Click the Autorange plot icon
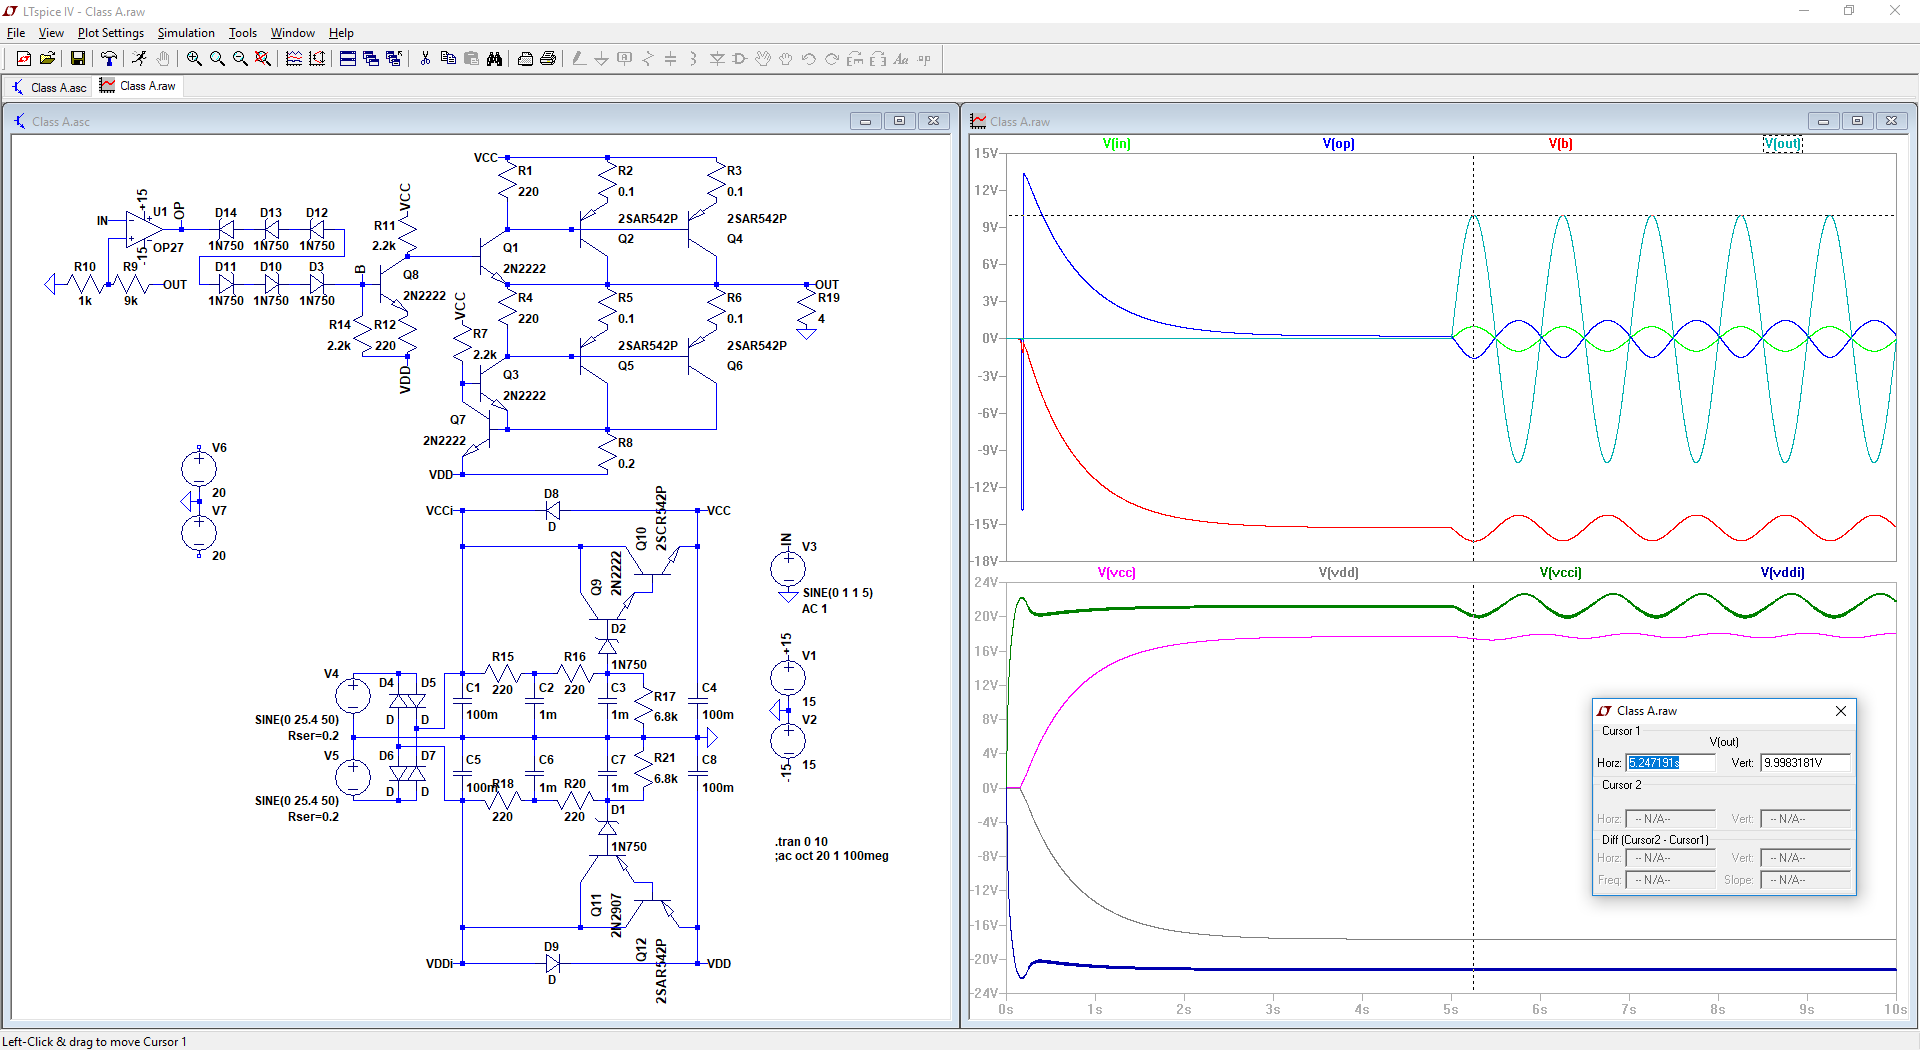This screenshot has width=1920, height=1050. [317, 59]
